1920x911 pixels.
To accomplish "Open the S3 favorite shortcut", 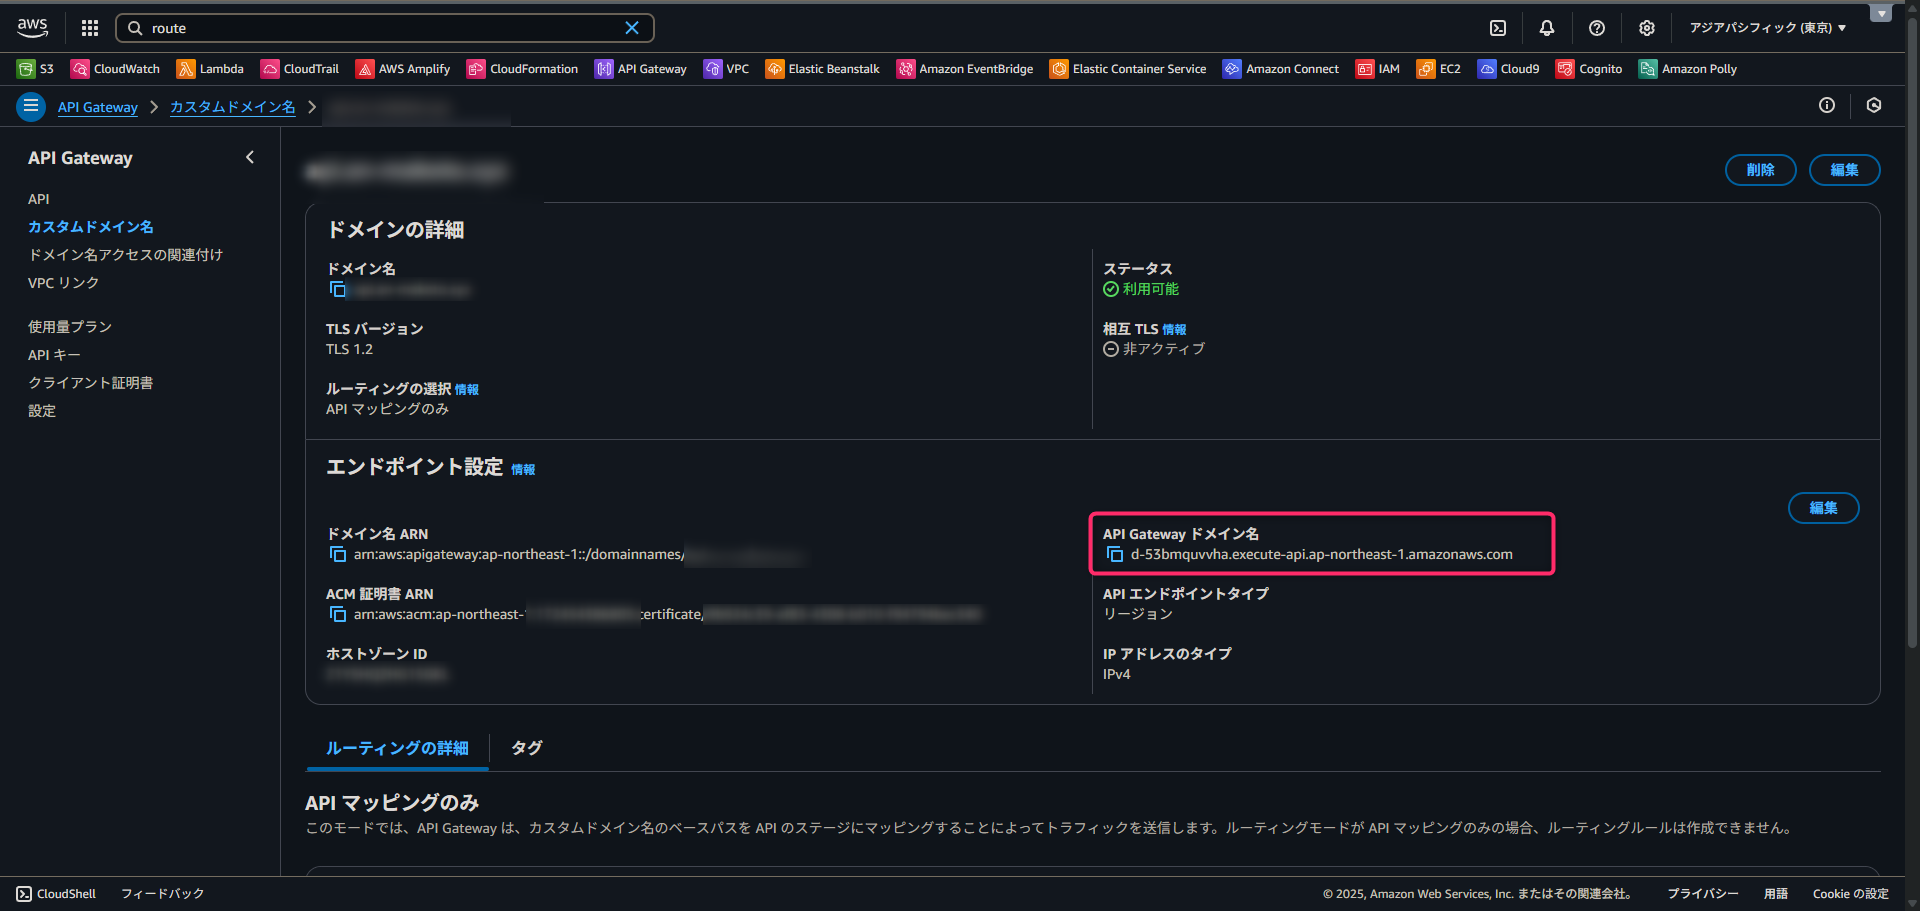I will pos(36,69).
